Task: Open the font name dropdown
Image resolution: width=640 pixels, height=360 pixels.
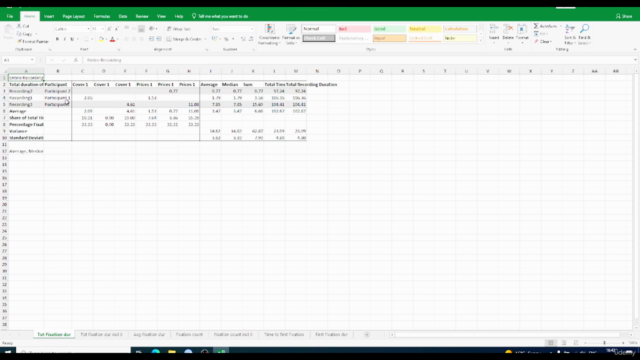Action: pos(88,29)
